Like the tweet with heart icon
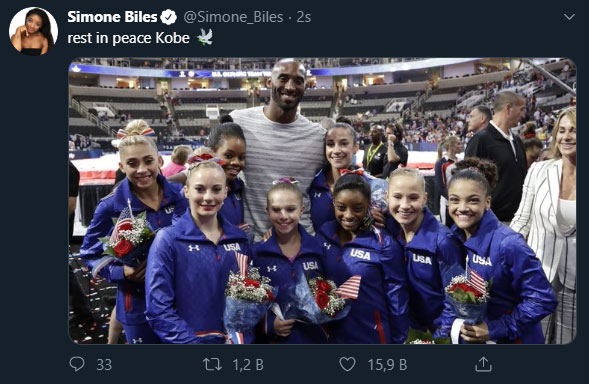The image size is (589, 384). tap(347, 364)
